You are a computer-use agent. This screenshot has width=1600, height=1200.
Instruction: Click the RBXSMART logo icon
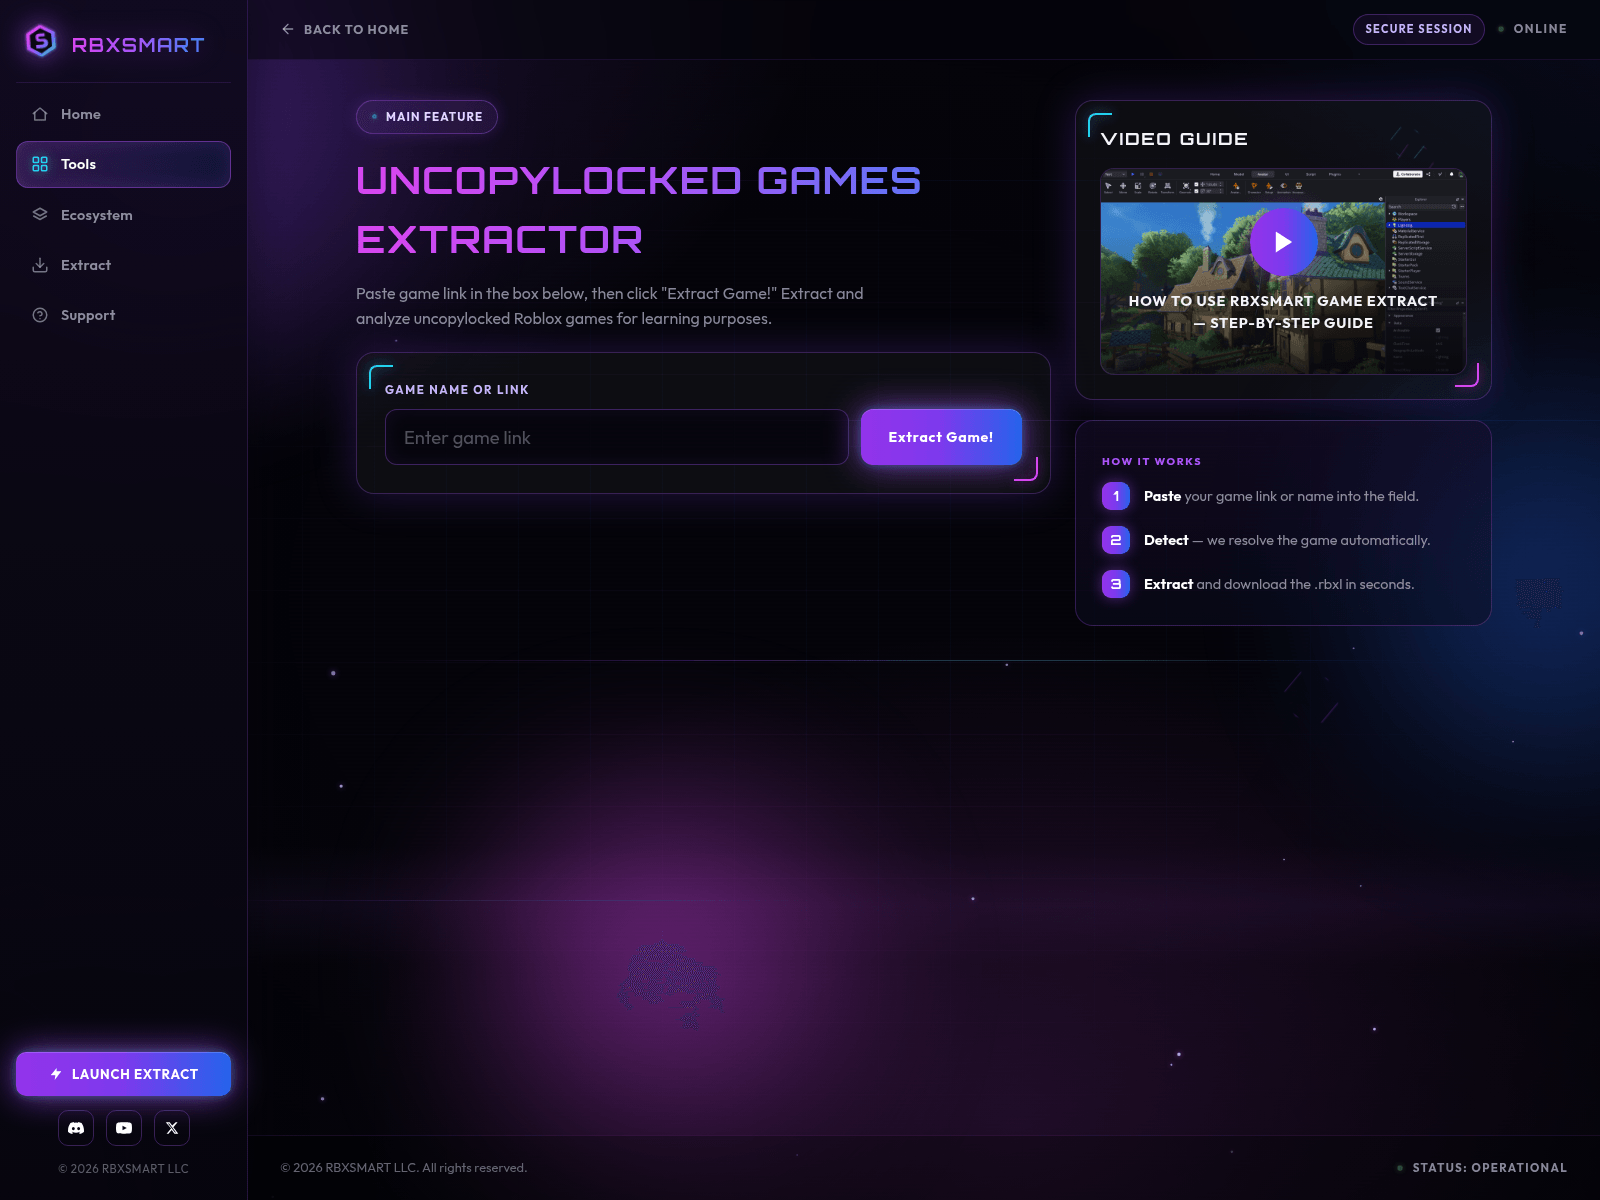41,41
